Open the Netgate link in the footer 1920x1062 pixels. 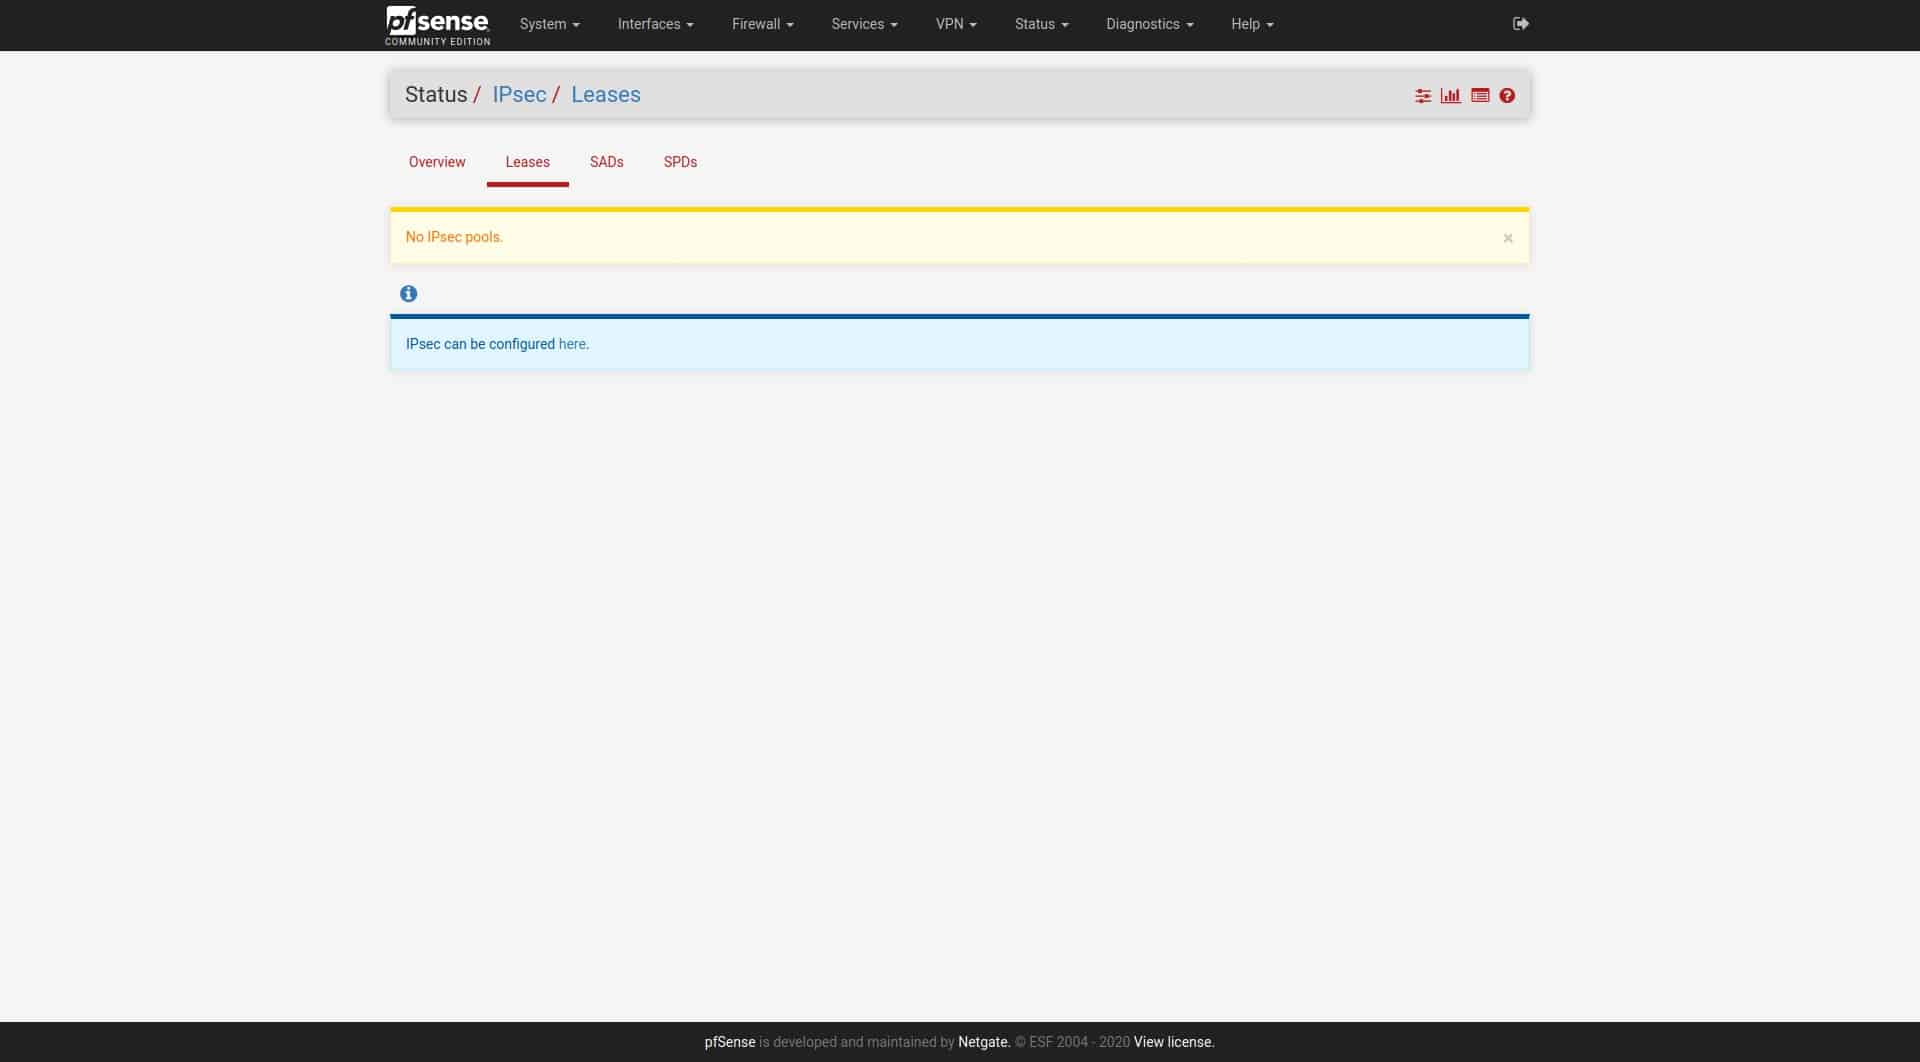point(984,1042)
